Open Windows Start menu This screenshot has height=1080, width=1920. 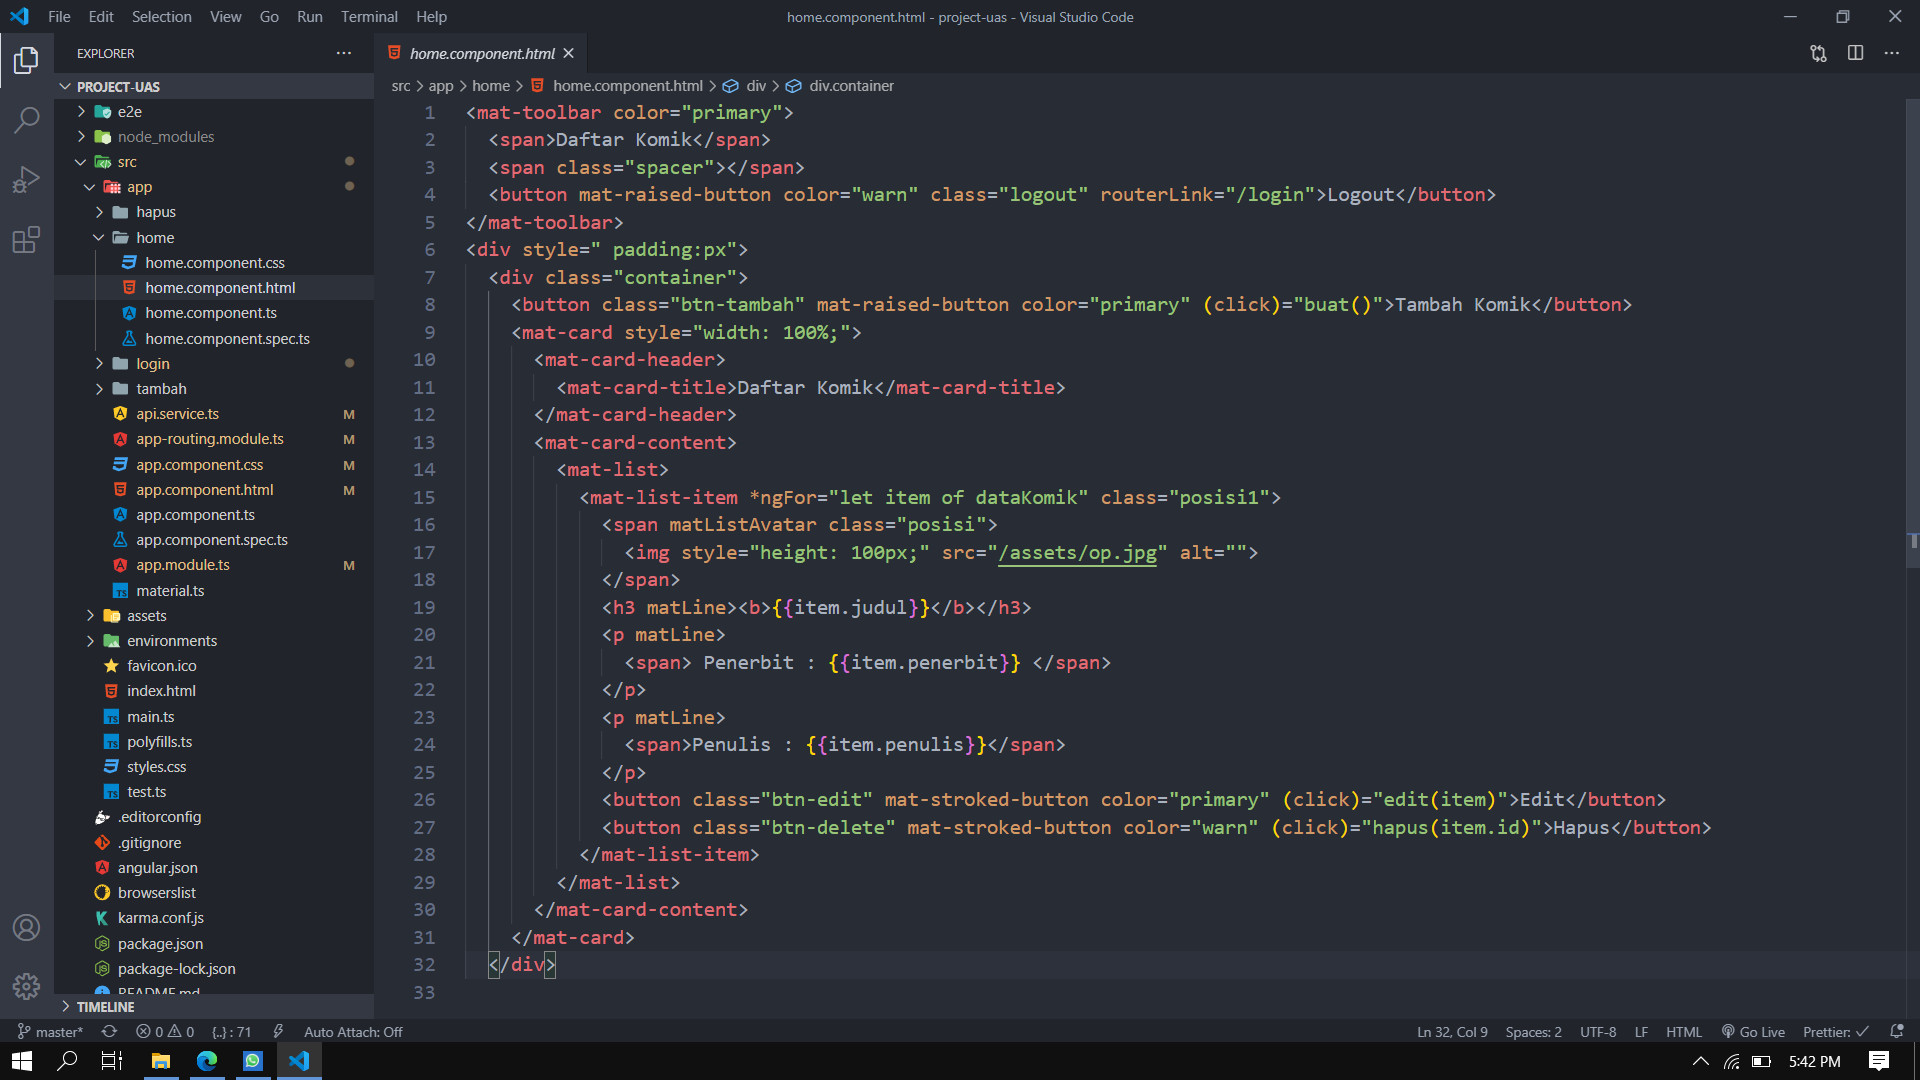click(22, 1061)
